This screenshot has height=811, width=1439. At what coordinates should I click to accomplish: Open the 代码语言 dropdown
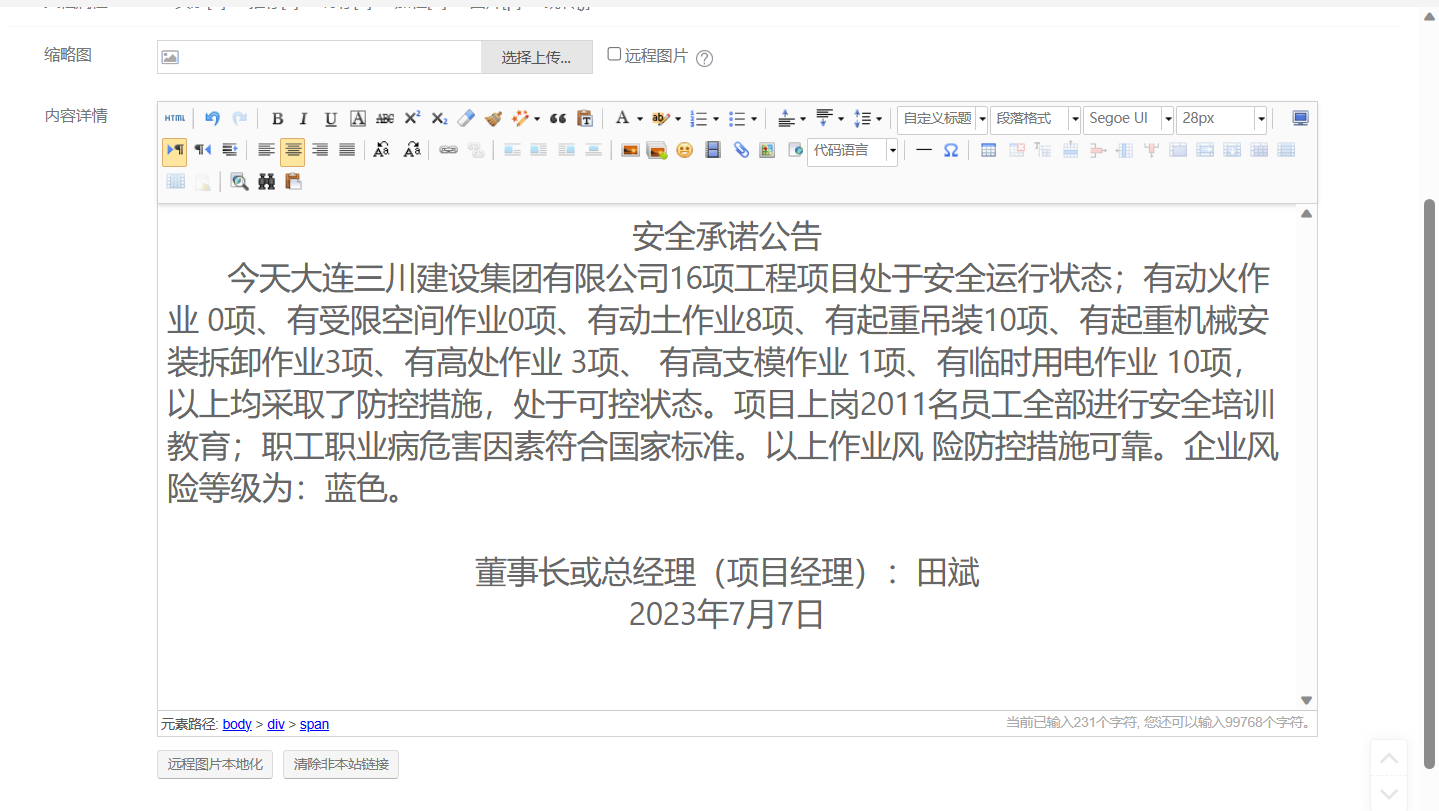click(x=852, y=151)
